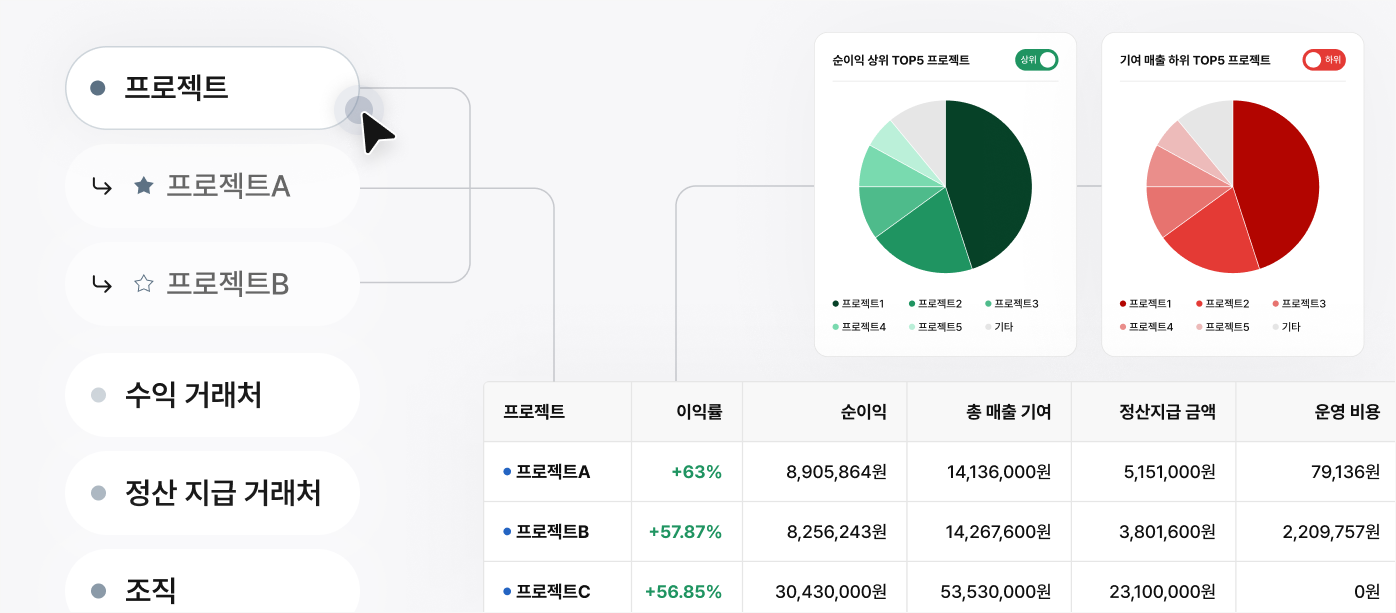
Task: Select the 수익 거래처 menu item
Action: [212, 395]
